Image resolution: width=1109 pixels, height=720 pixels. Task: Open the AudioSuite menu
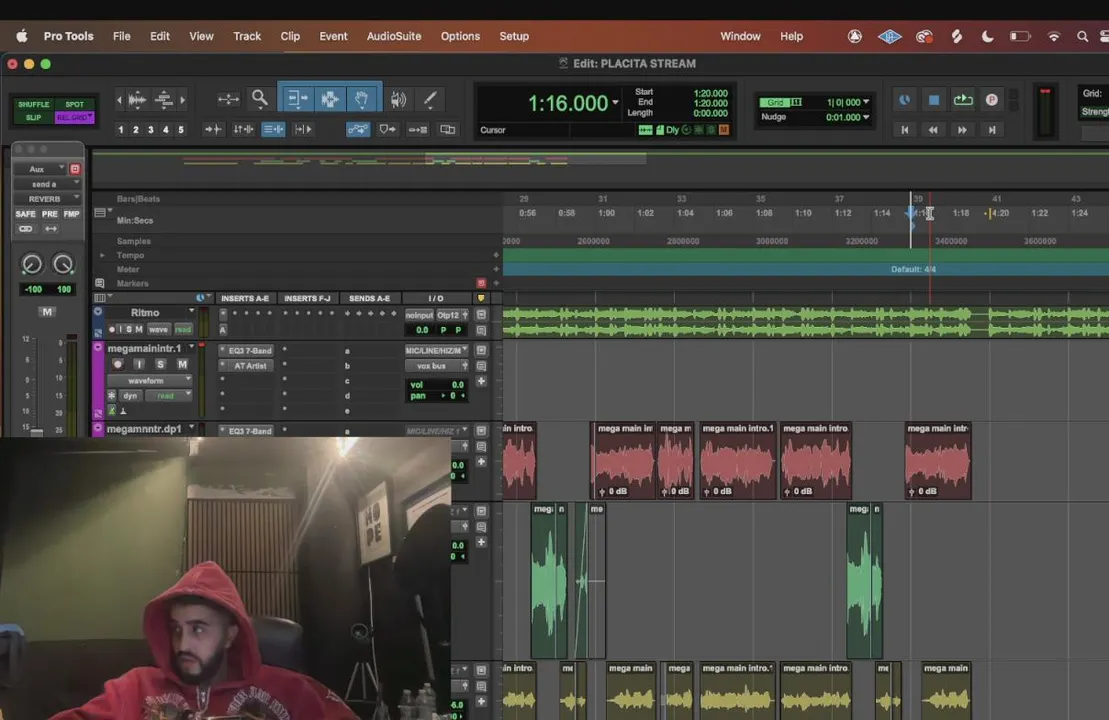(x=394, y=36)
